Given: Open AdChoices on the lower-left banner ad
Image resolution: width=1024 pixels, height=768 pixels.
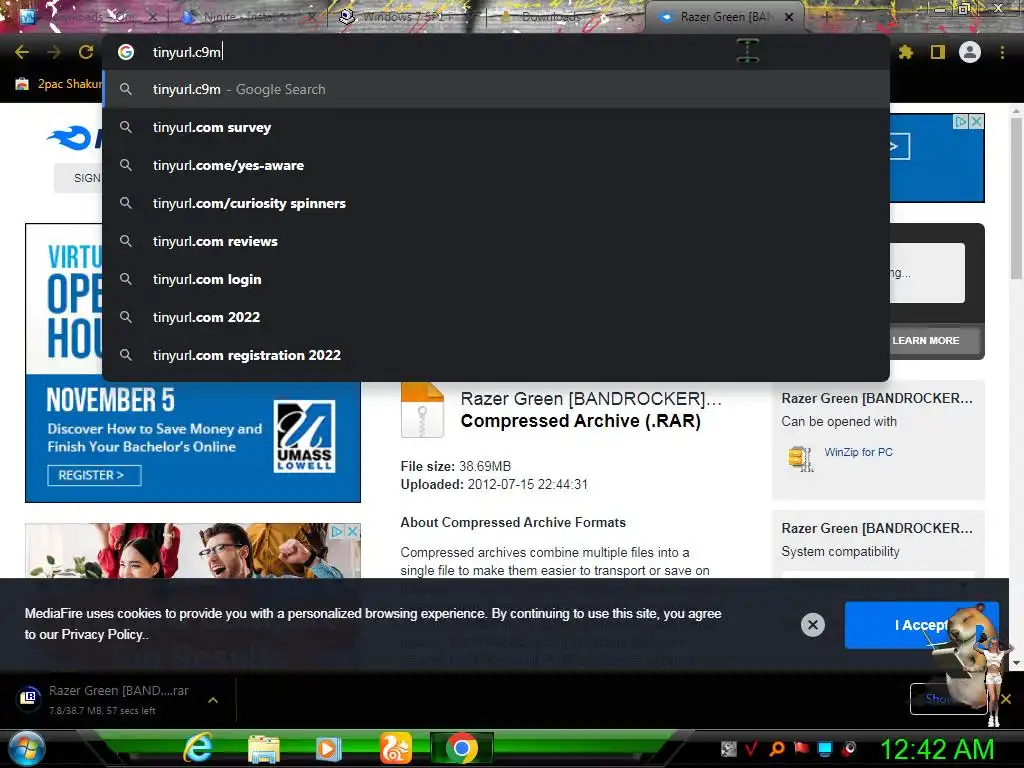Looking at the screenshot, I should [337, 532].
